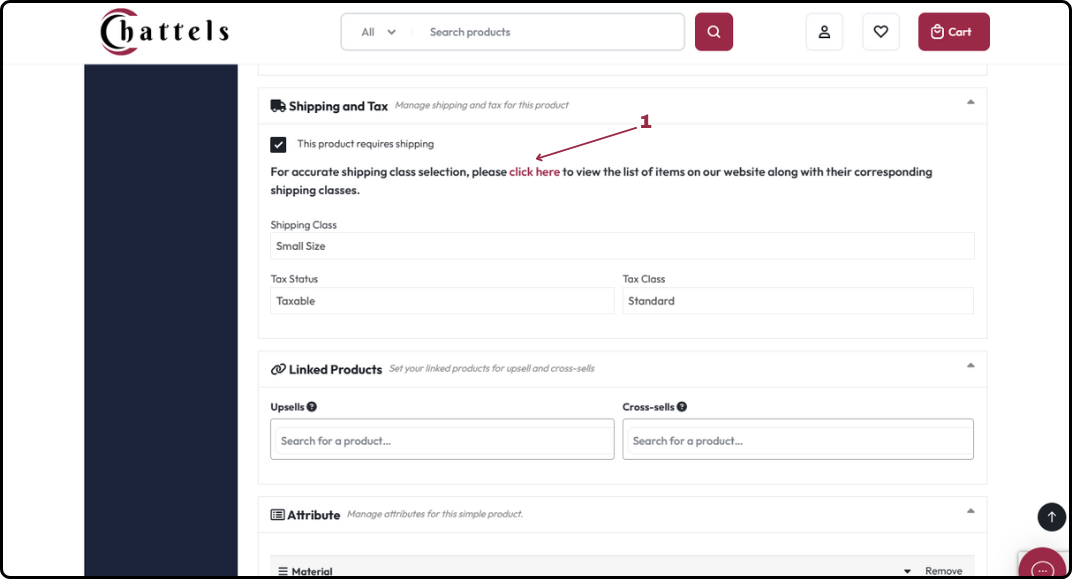Collapse the Linked Products section
Screen dimensions: 1072x579
(970, 366)
